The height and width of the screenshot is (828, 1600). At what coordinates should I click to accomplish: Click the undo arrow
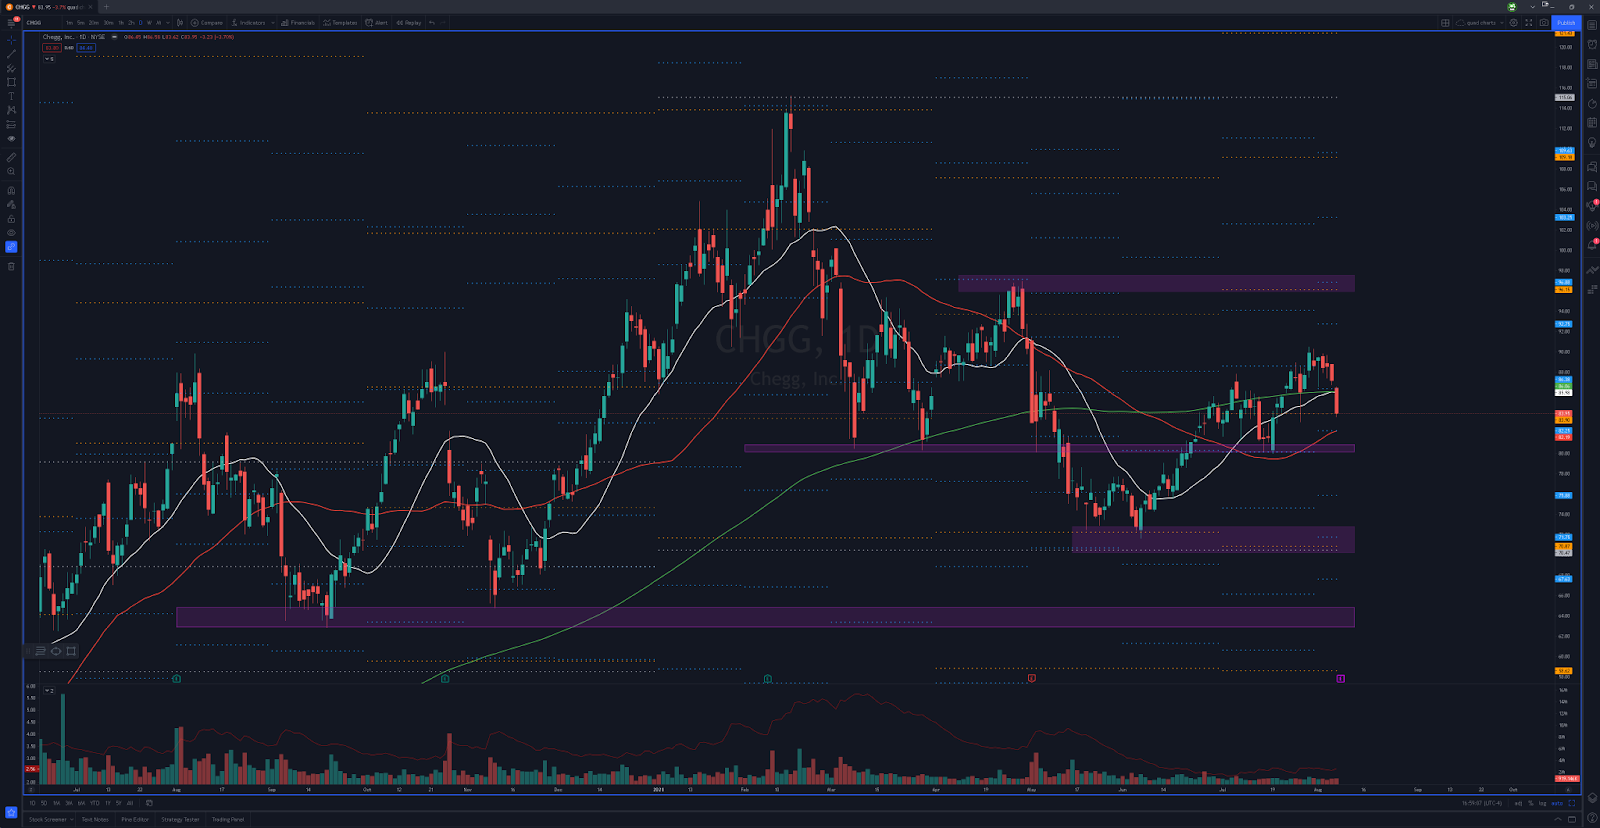click(x=432, y=22)
